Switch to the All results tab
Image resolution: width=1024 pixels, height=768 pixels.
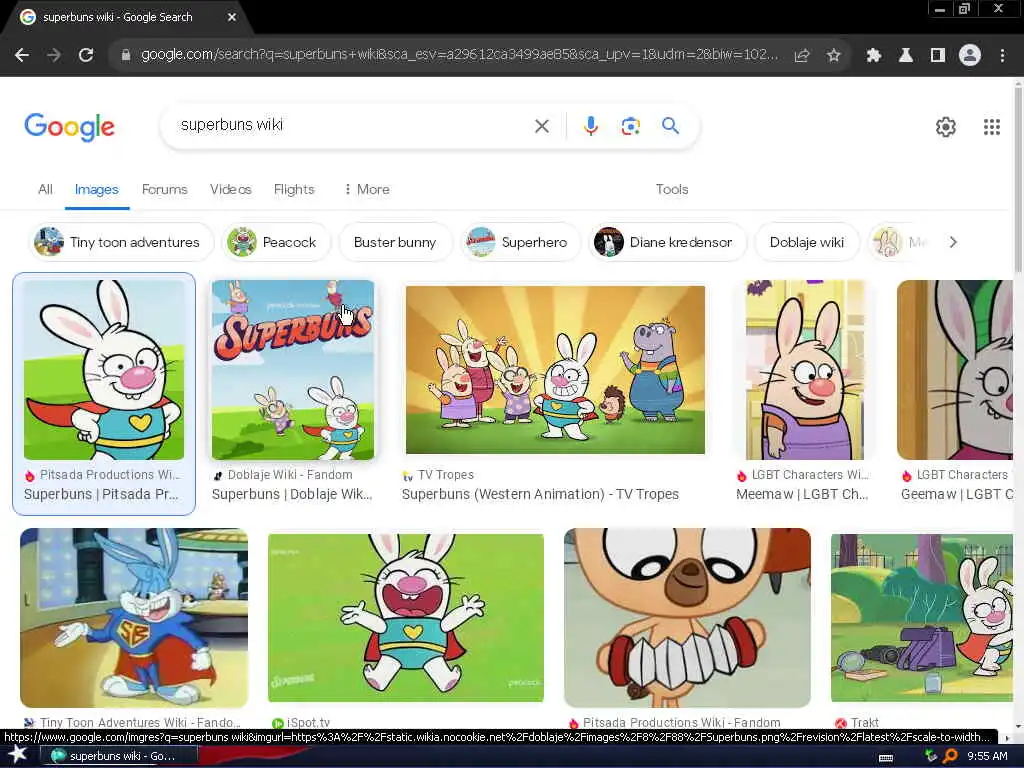point(45,189)
